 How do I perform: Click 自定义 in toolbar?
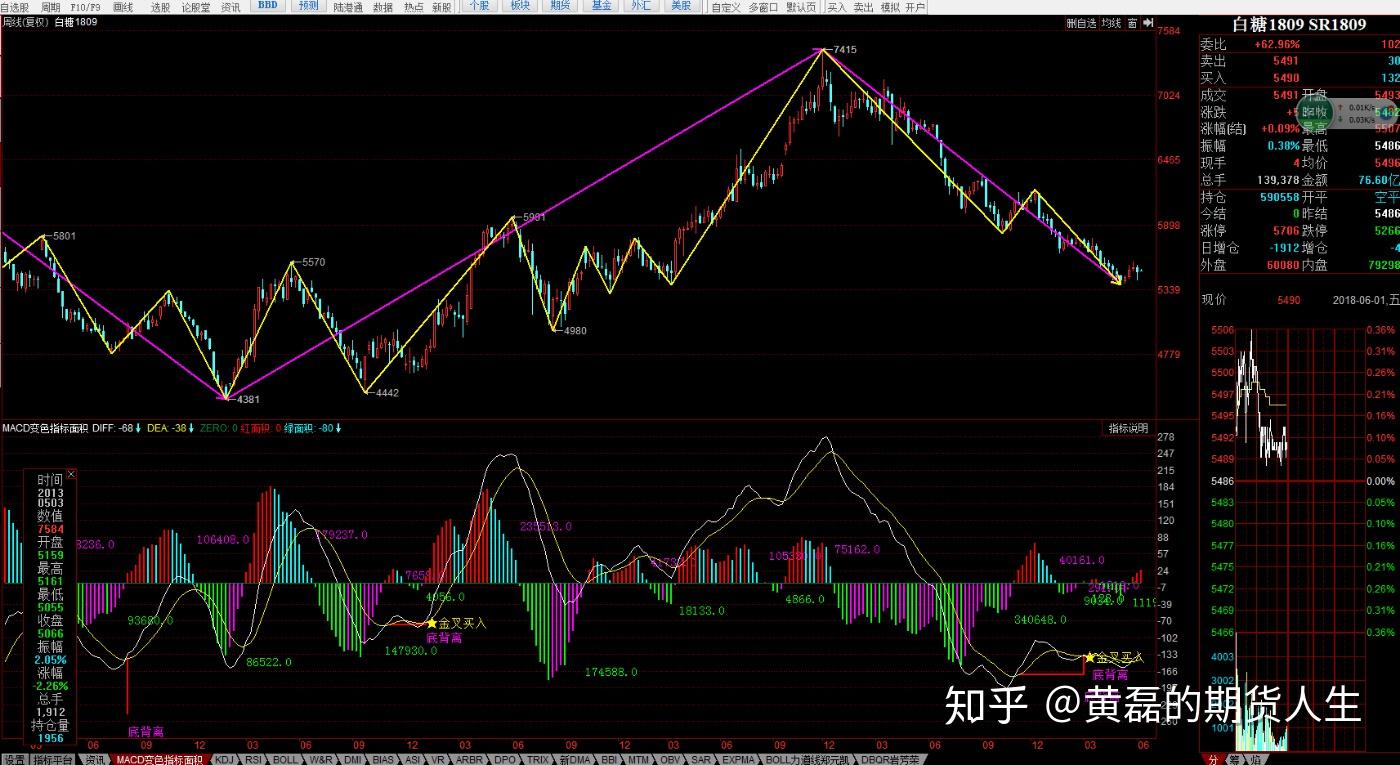[x=726, y=6]
